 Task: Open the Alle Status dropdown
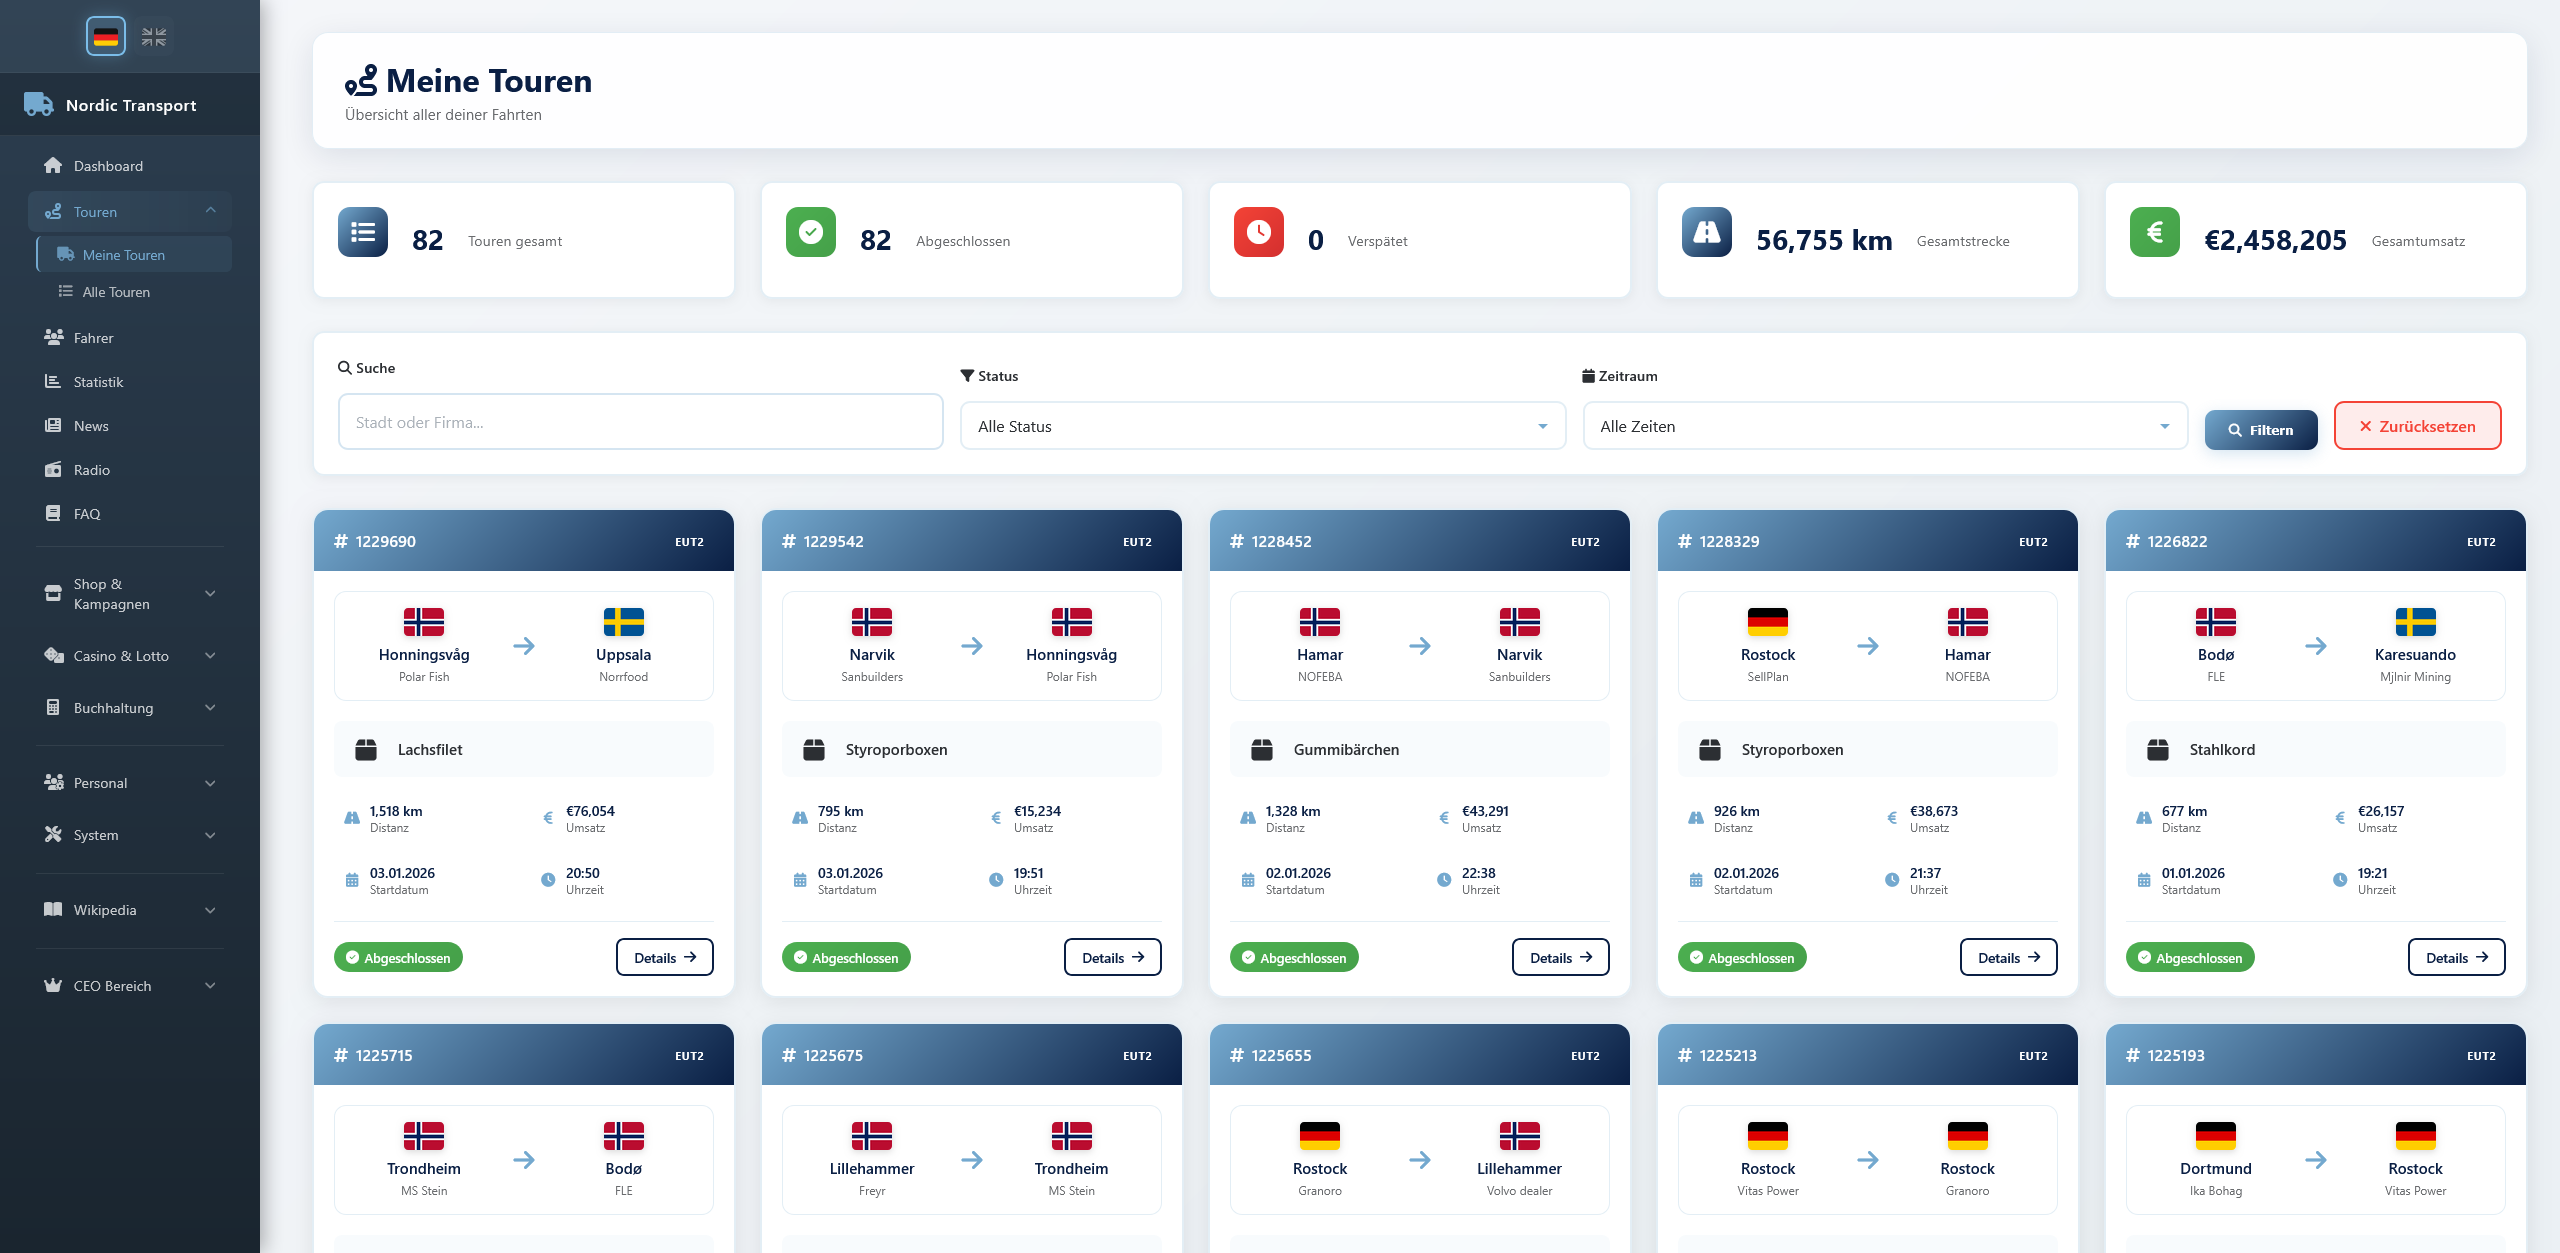[x=1262, y=426]
